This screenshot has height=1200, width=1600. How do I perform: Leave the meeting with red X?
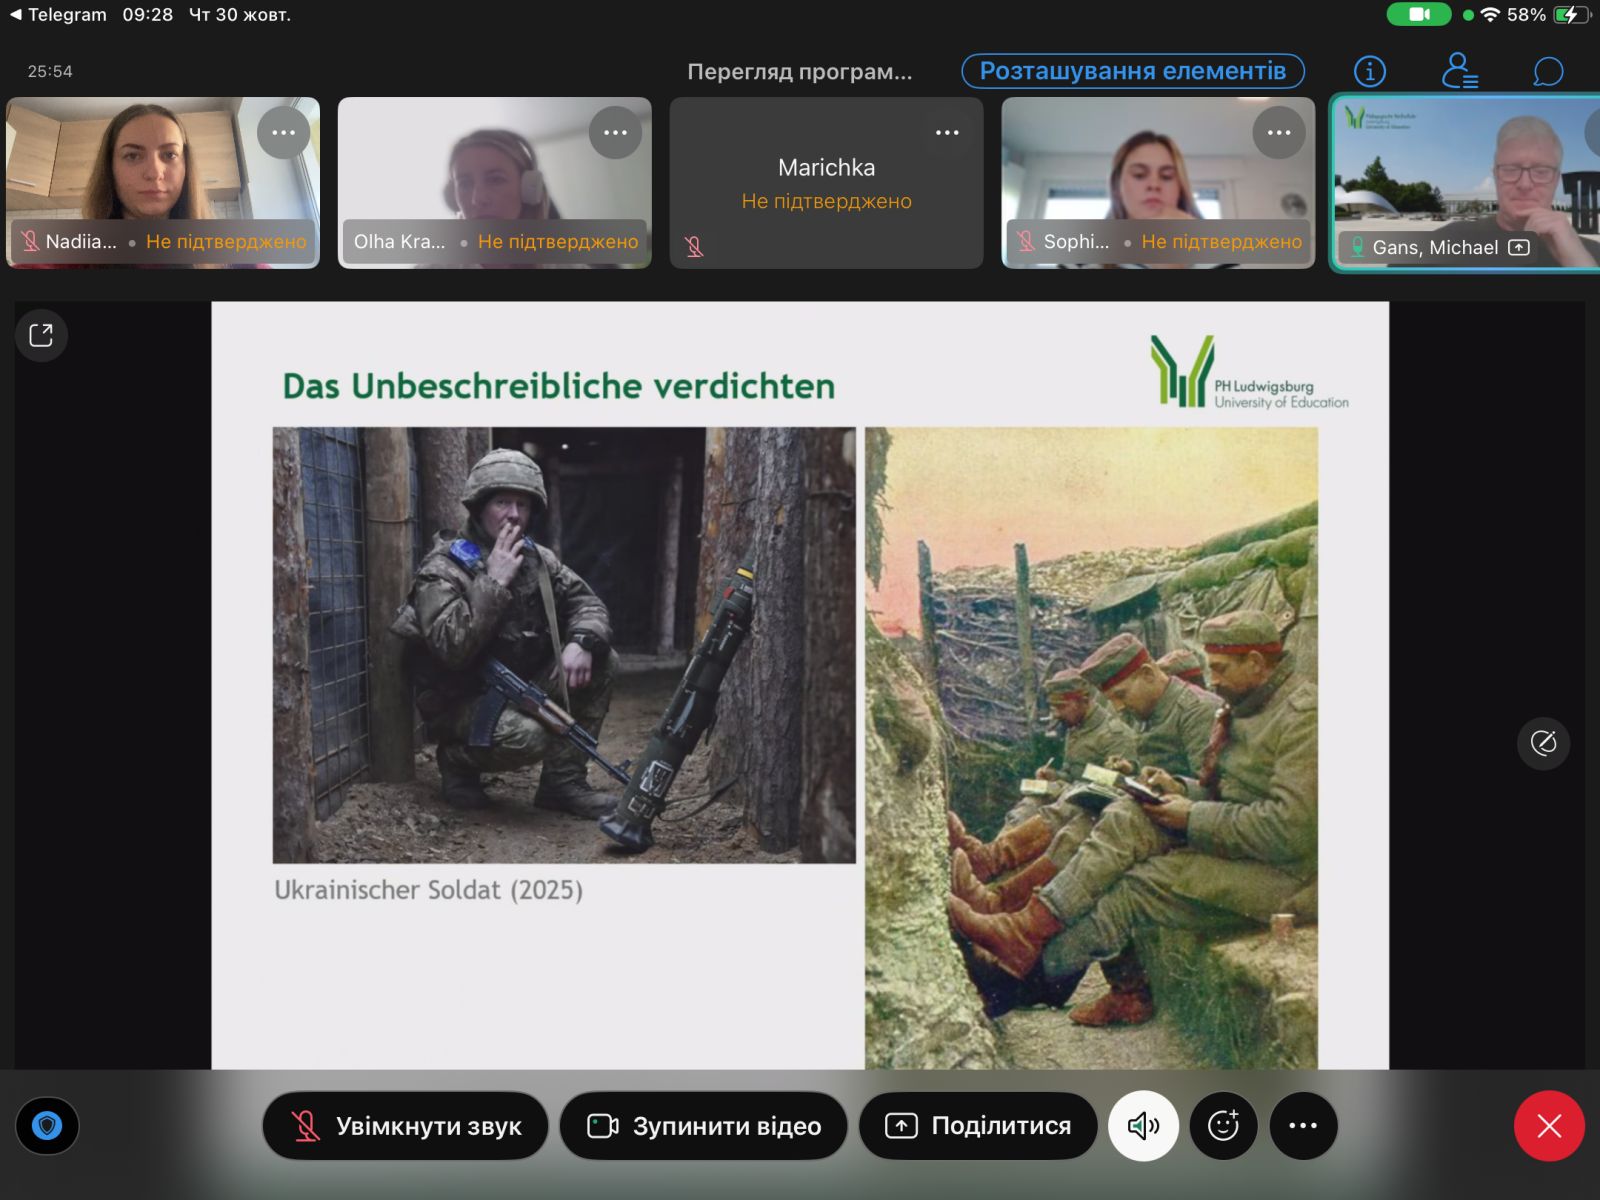click(x=1549, y=1126)
